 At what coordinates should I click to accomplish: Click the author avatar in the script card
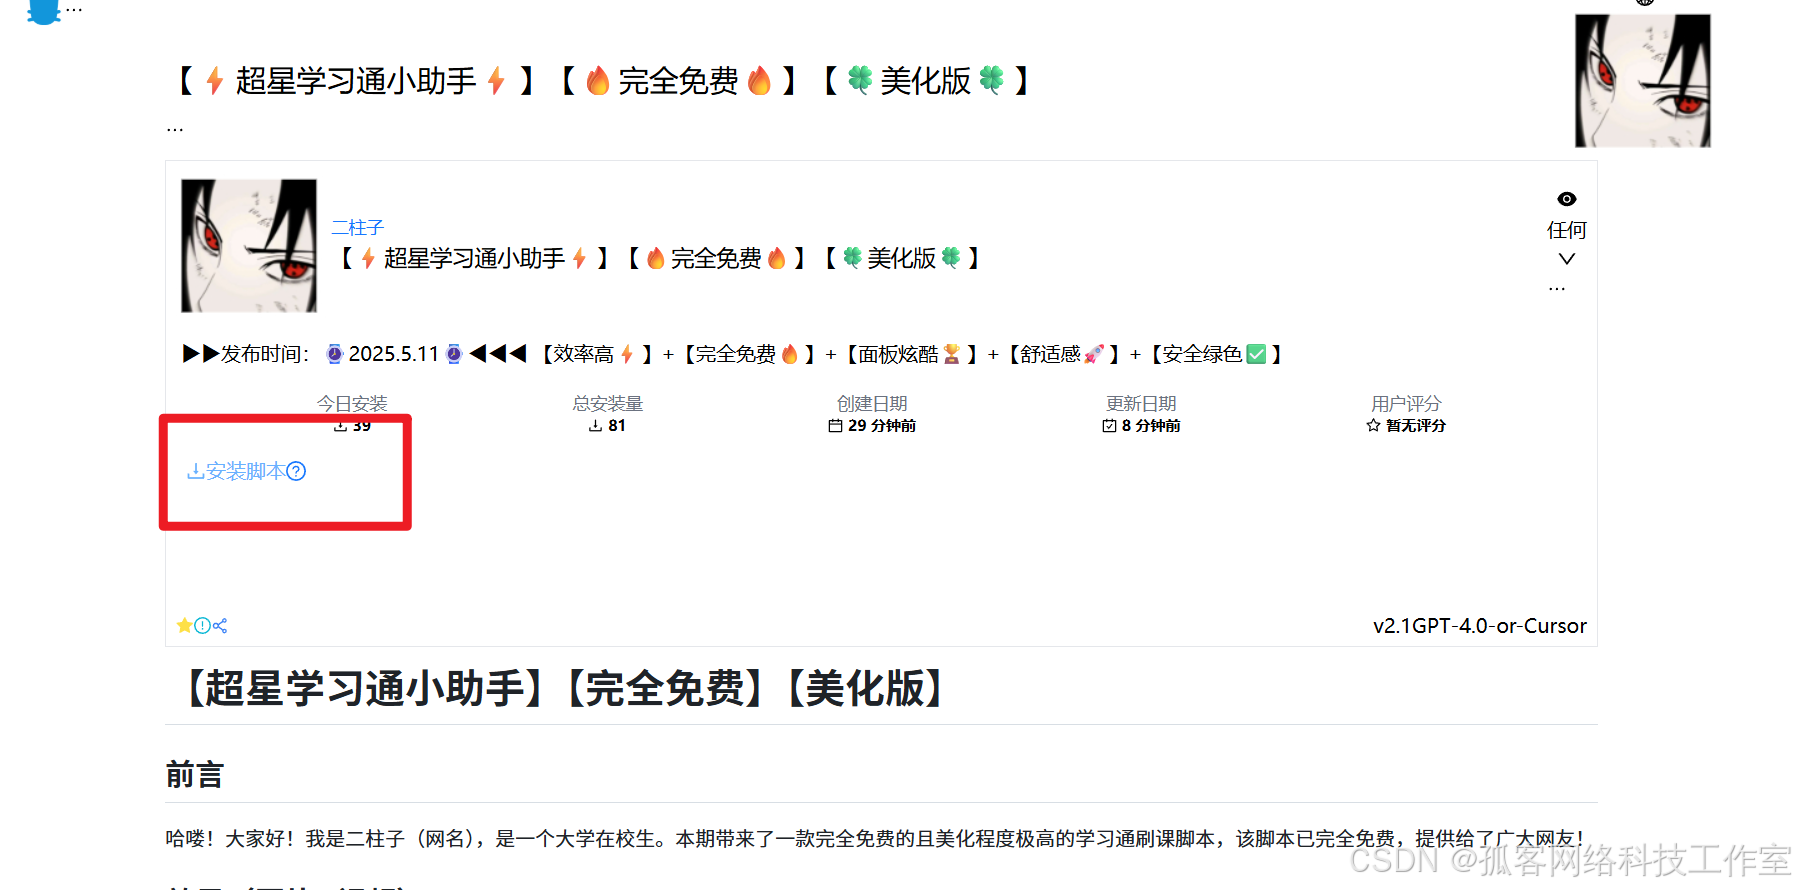pos(249,246)
